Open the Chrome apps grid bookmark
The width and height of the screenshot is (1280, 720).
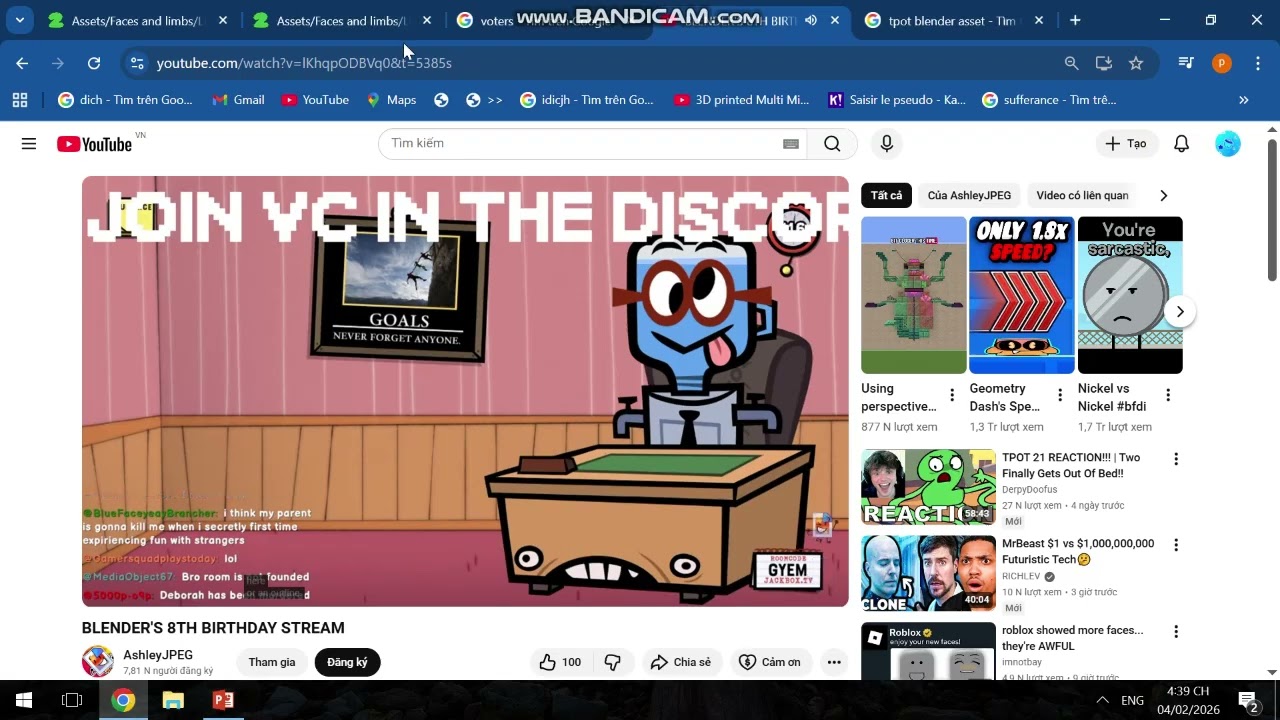(x=20, y=100)
